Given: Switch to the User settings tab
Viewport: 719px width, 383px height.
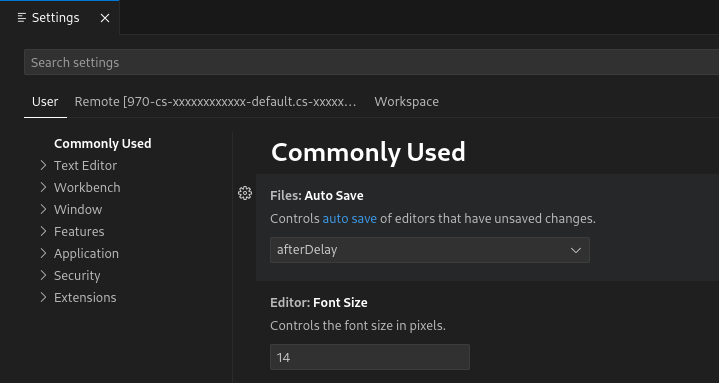Looking at the screenshot, I should pos(45,101).
